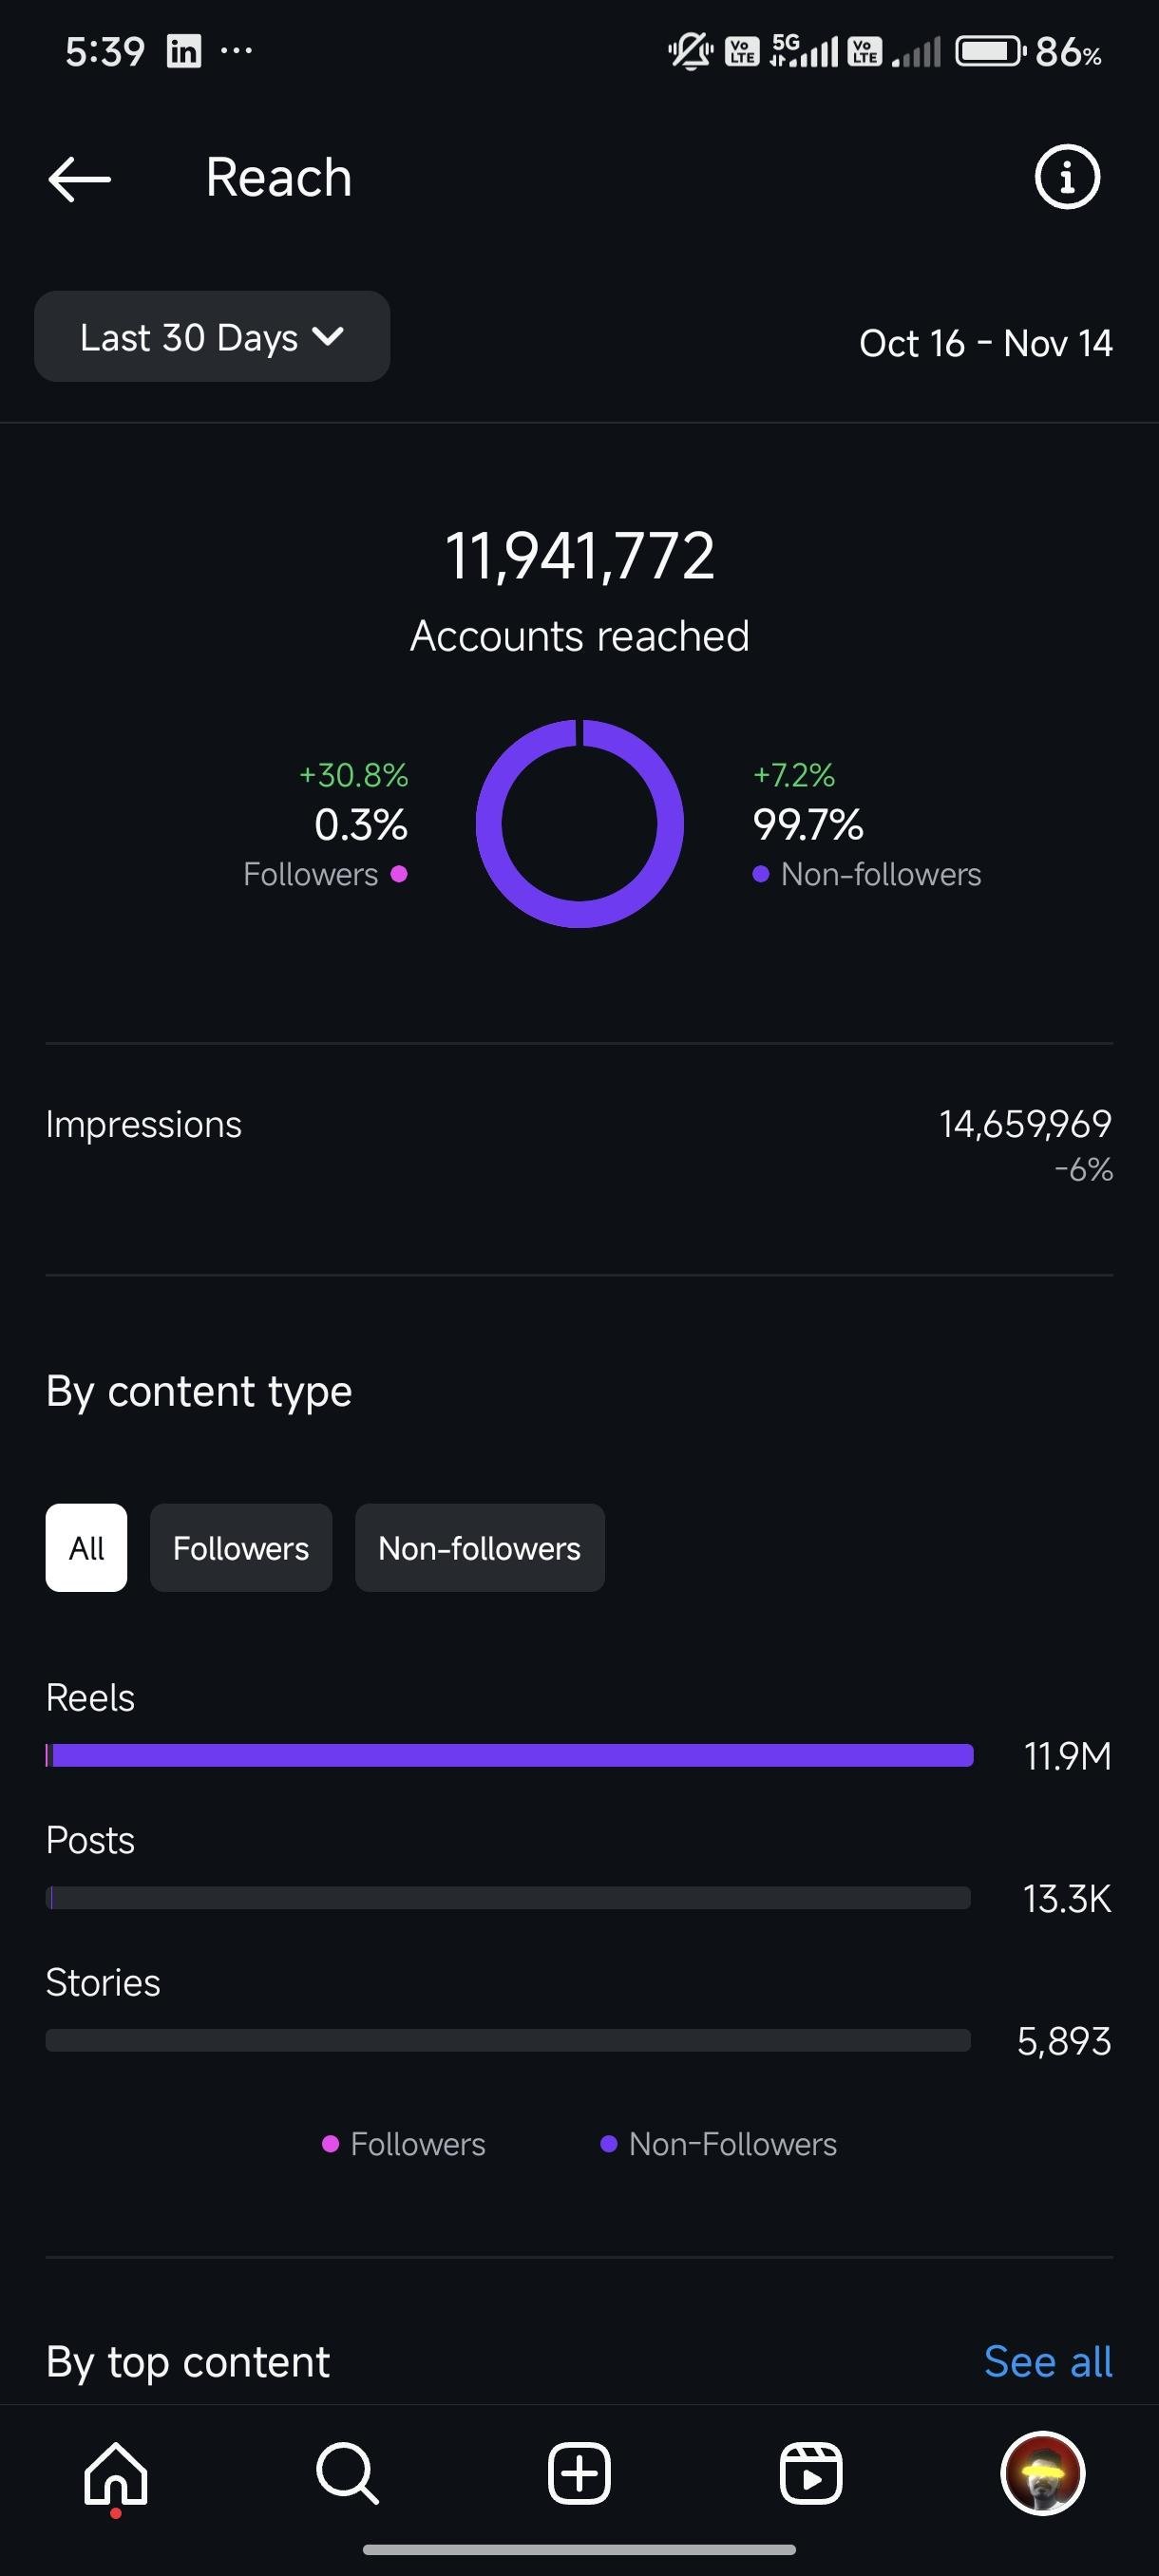Open profile via avatar picture
The image size is (1159, 2576).
coord(1042,2473)
